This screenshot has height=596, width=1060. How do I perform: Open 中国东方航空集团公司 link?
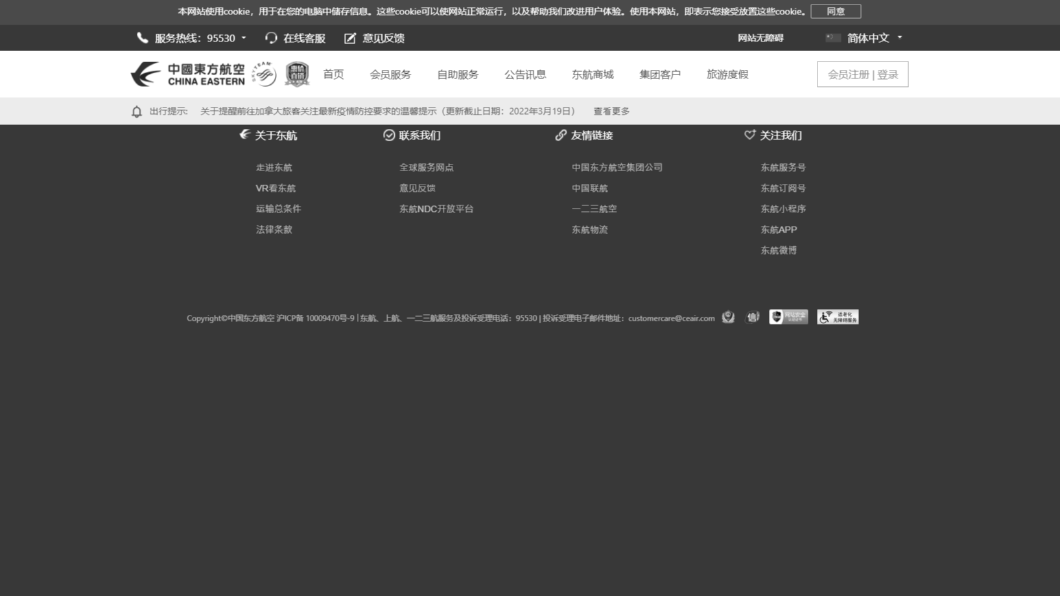(617, 168)
